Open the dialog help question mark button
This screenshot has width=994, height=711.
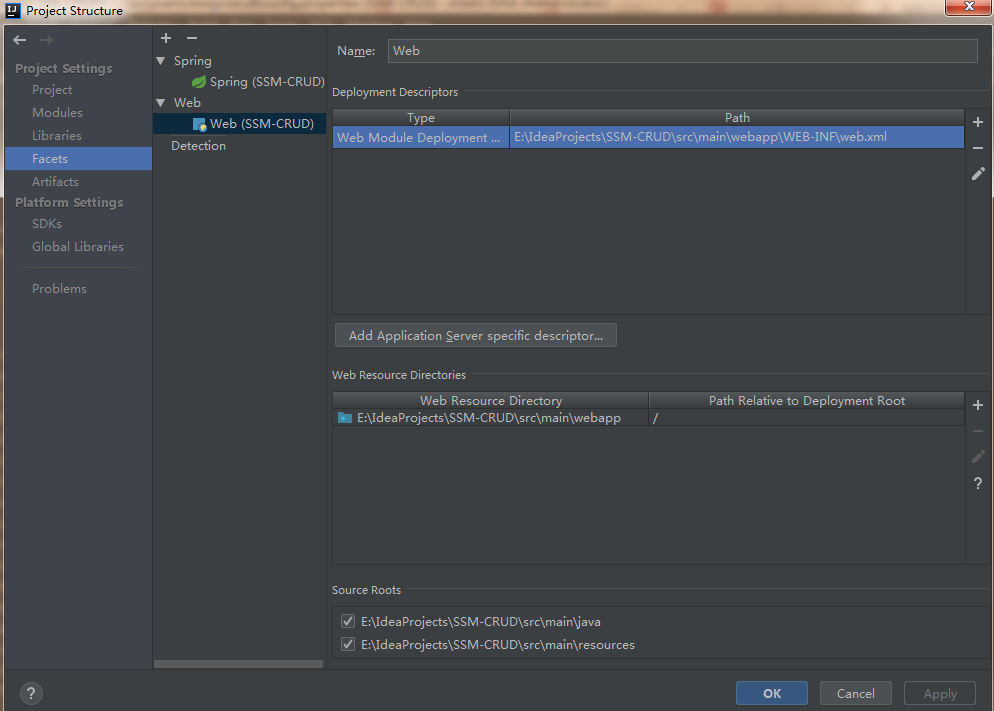(31, 693)
